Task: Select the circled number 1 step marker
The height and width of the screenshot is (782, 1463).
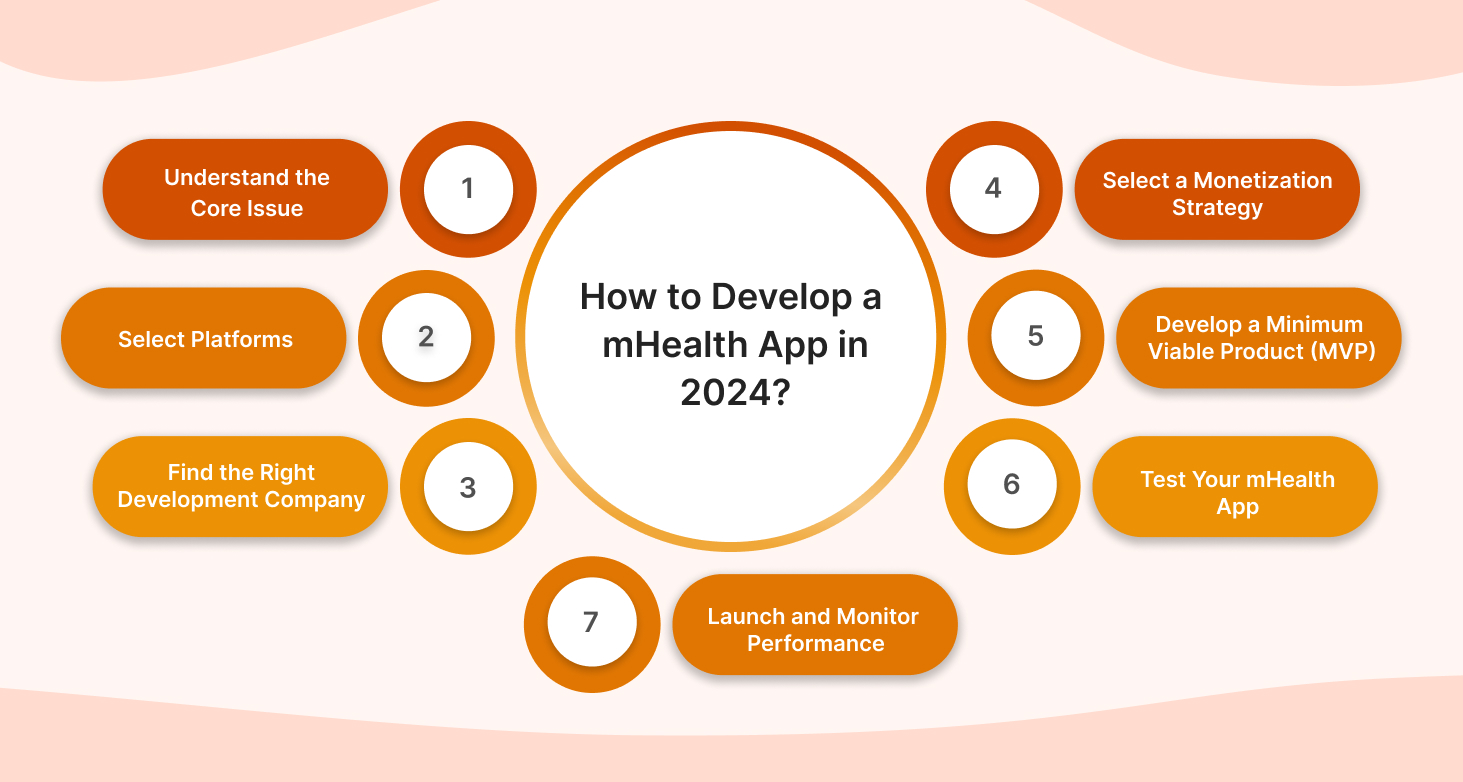Action: pos(467,189)
